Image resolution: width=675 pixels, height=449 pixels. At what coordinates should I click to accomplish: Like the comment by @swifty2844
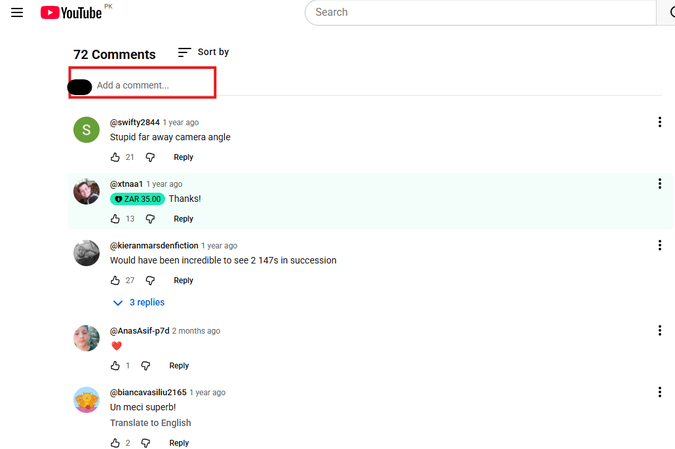(x=115, y=157)
